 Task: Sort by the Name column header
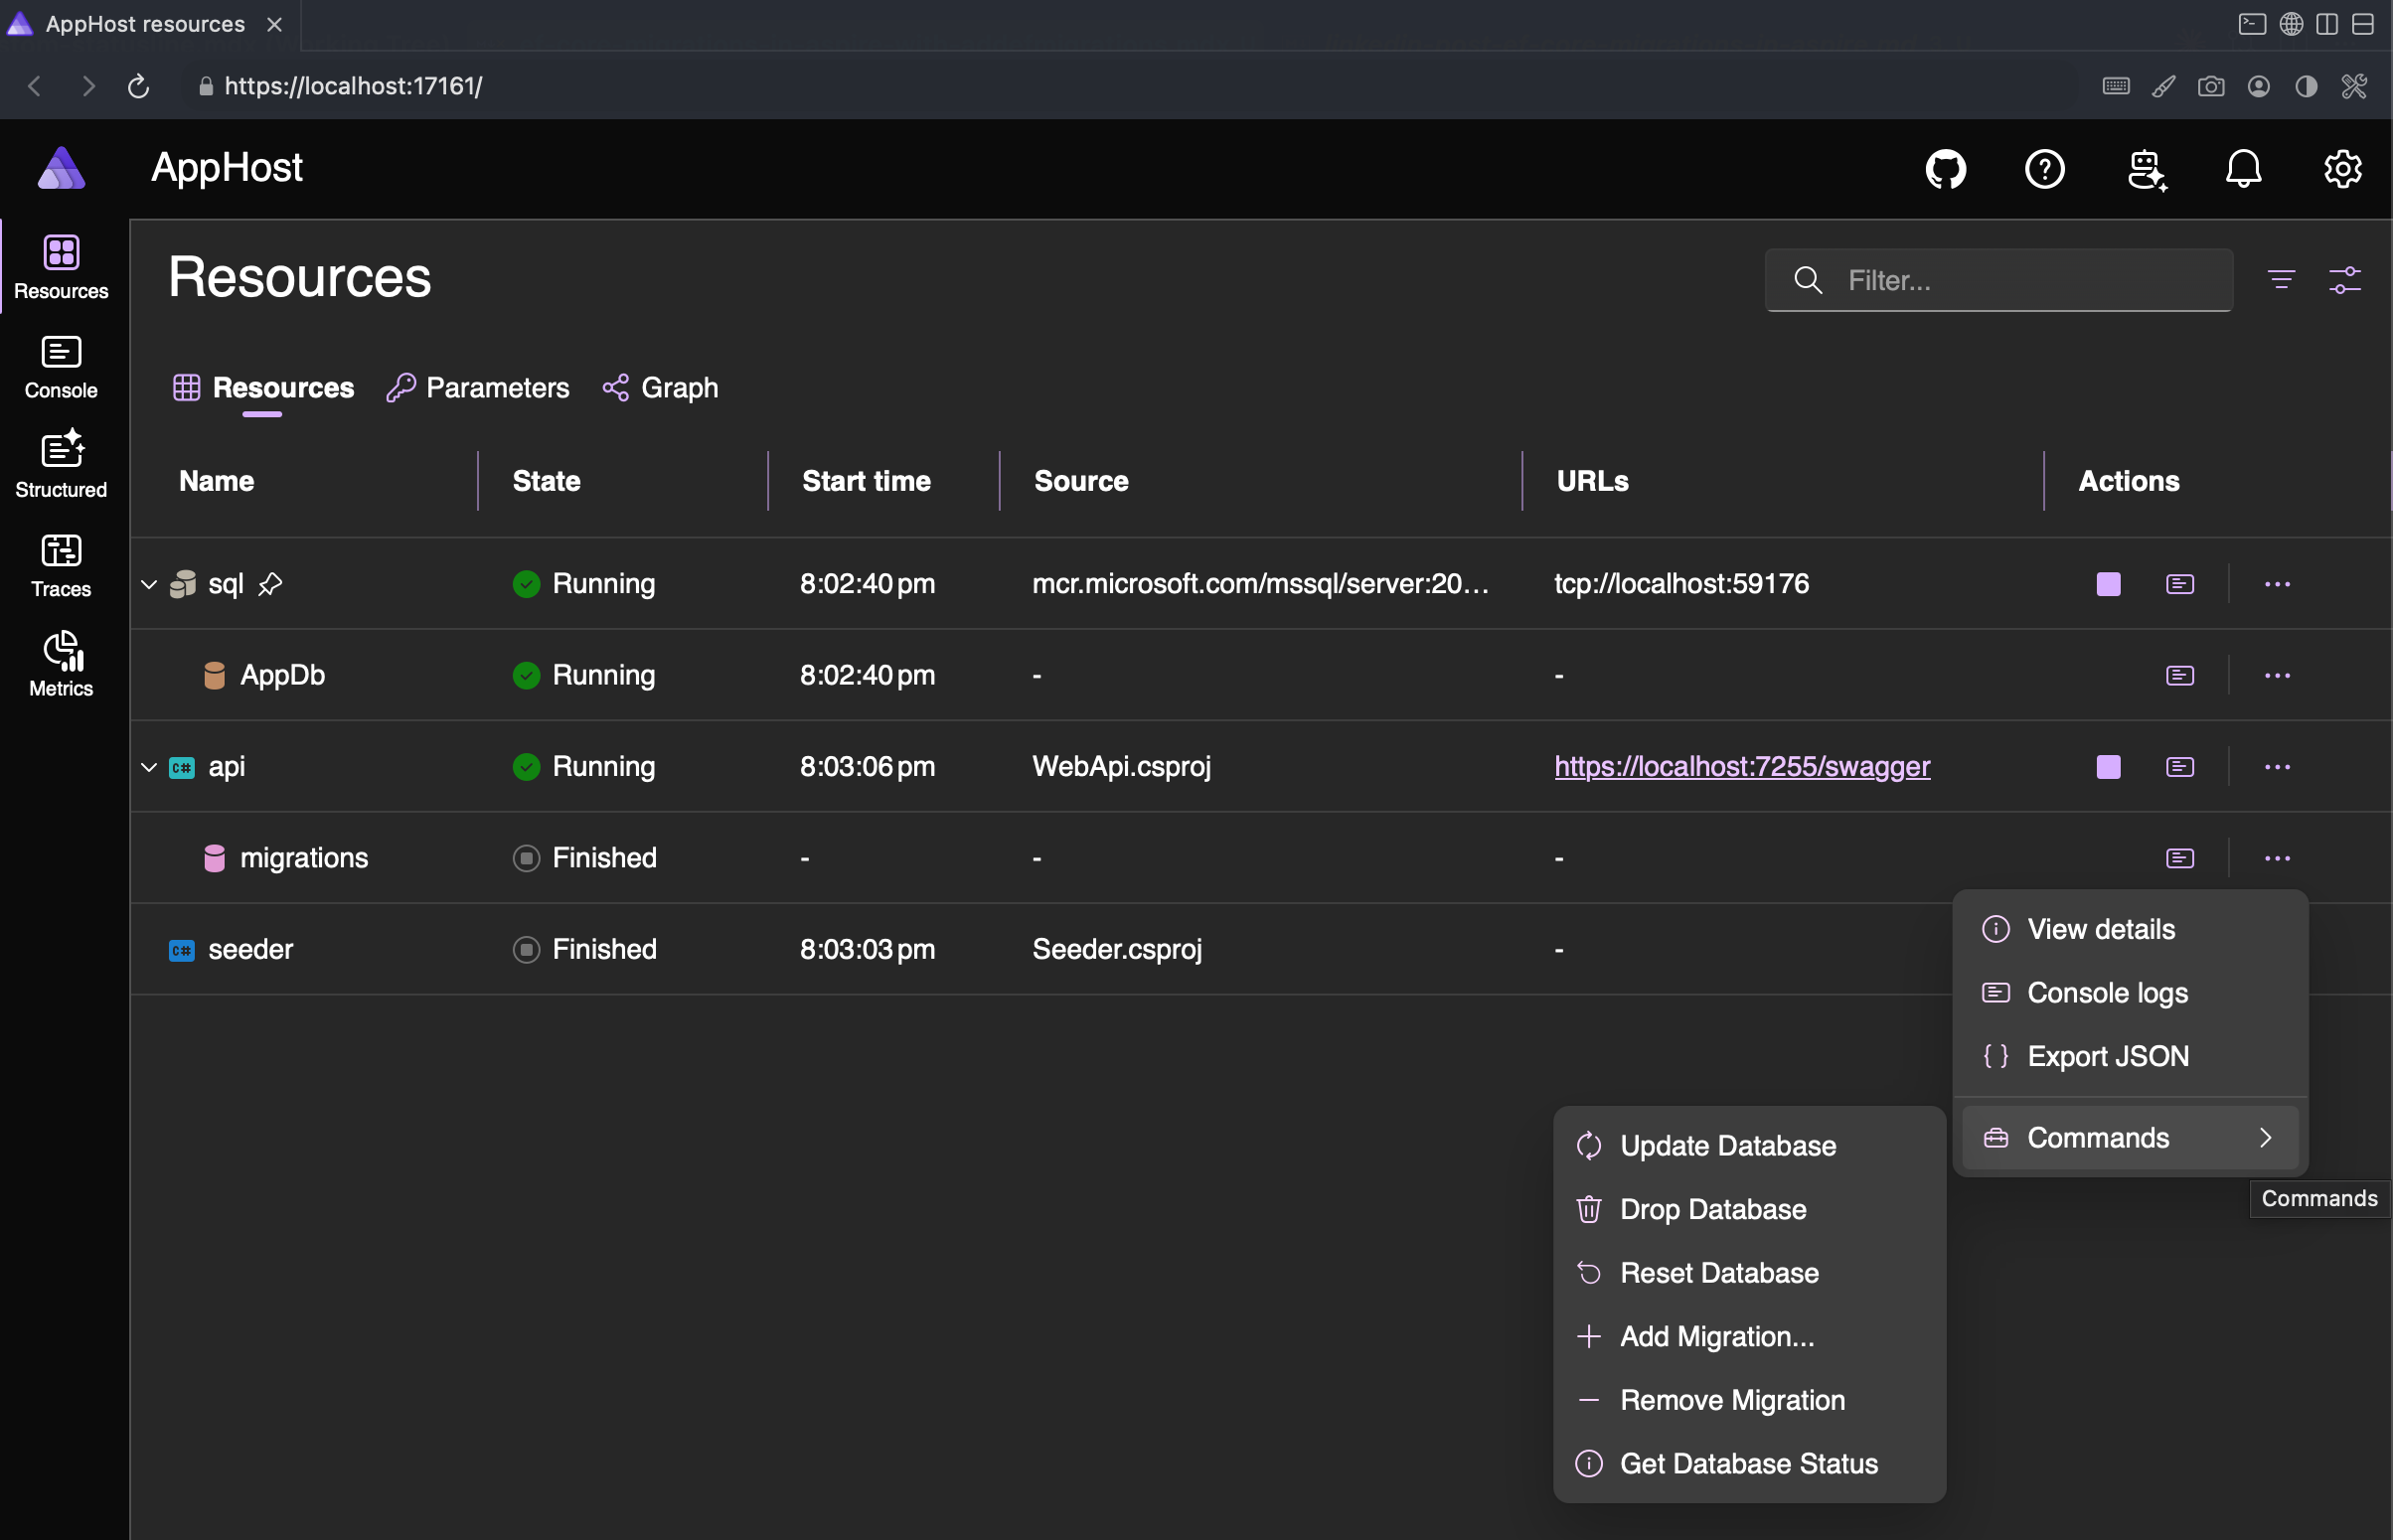pyautogui.click(x=217, y=481)
